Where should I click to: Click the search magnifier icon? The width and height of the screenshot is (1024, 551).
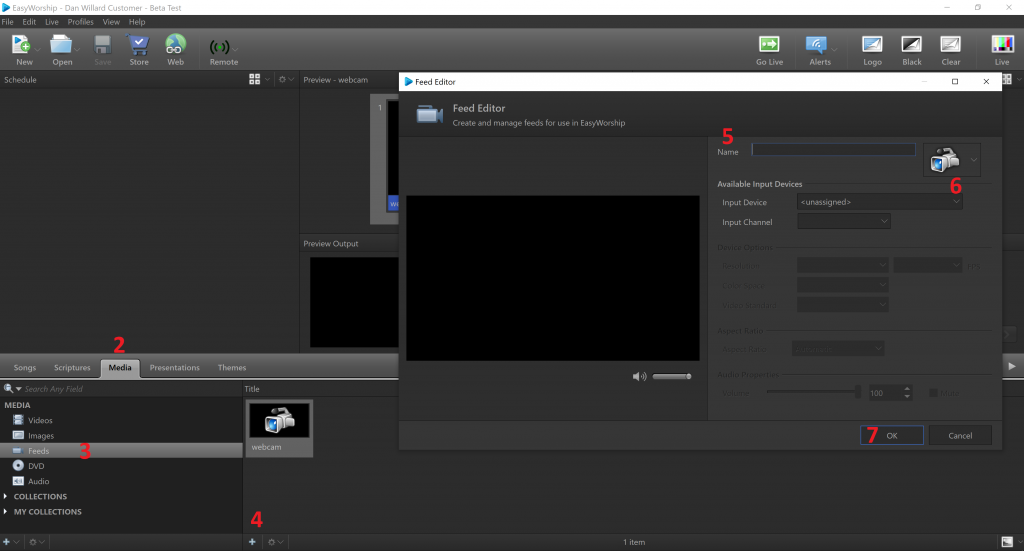click(8, 388)
